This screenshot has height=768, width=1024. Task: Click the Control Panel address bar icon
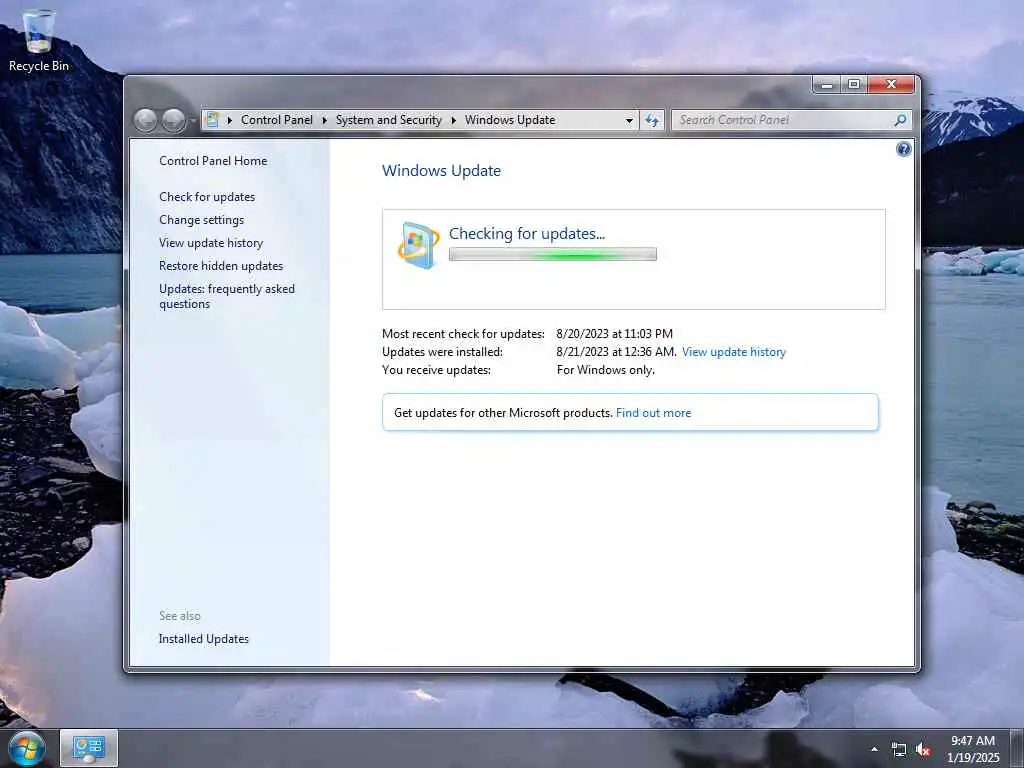click(213, 120)
